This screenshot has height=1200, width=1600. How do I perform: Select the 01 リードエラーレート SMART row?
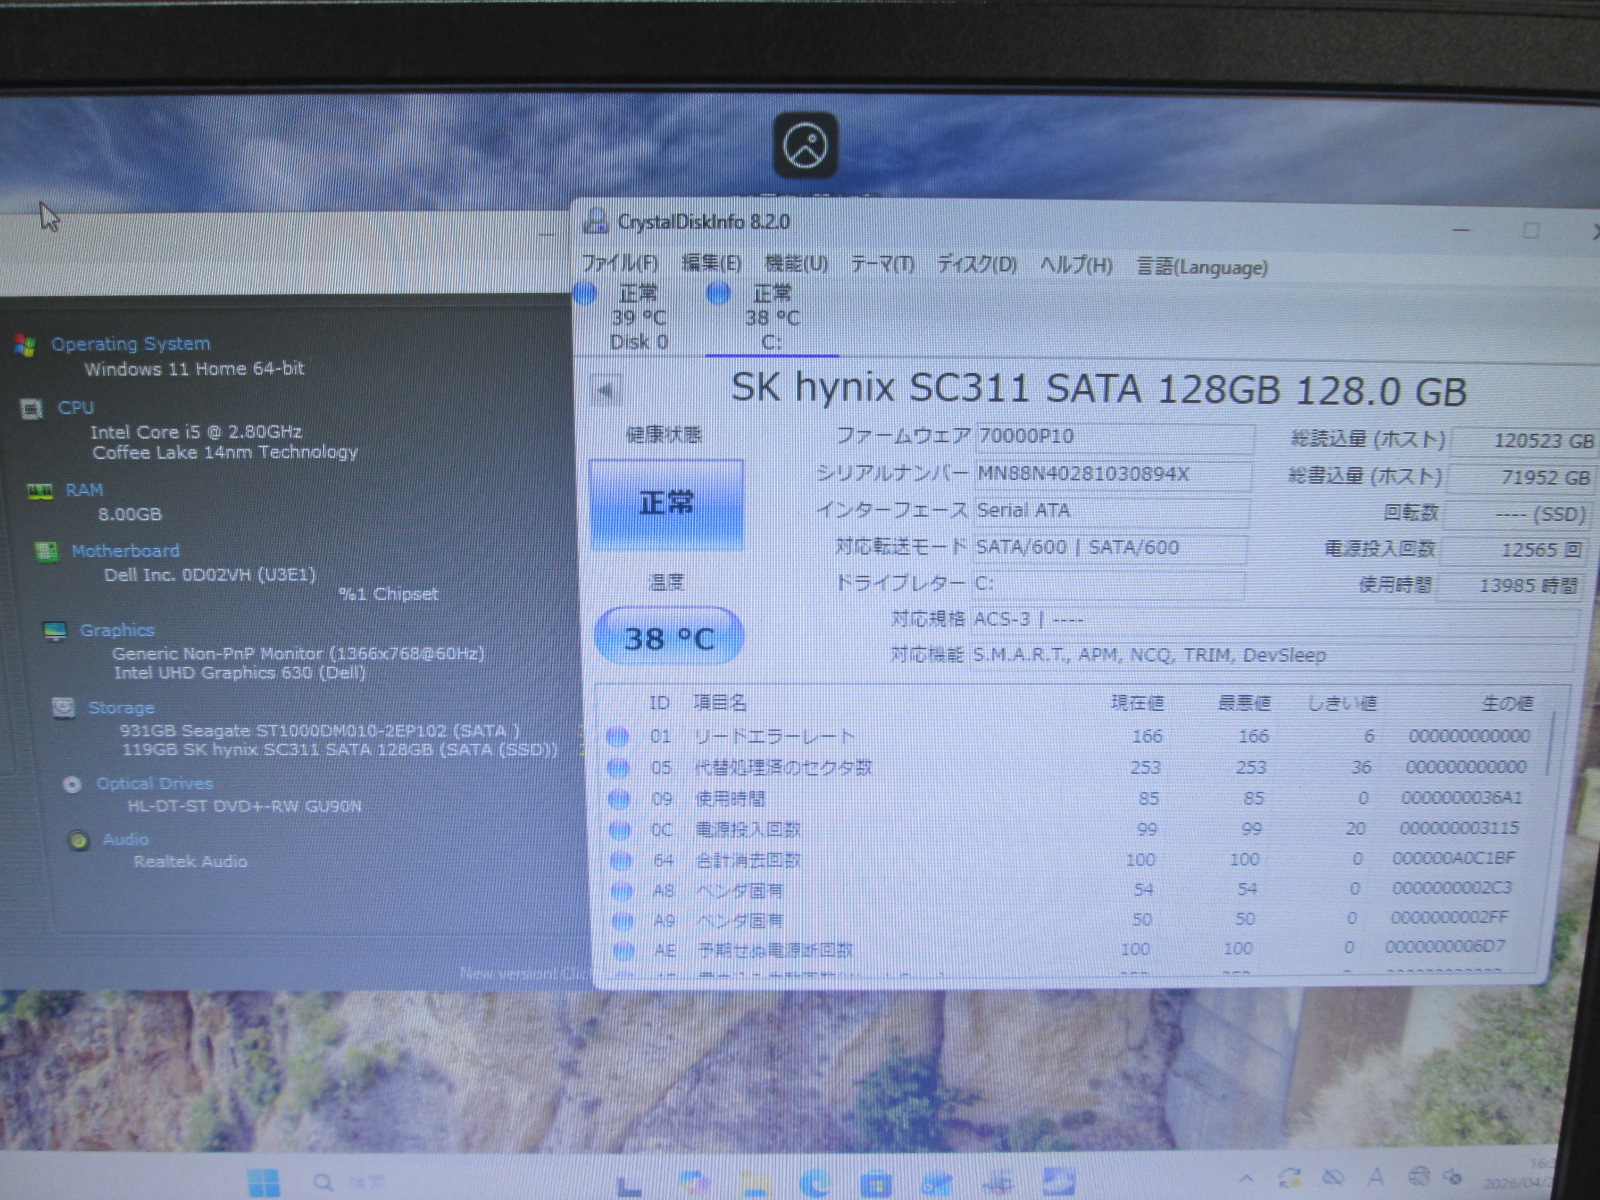[775, 737]
